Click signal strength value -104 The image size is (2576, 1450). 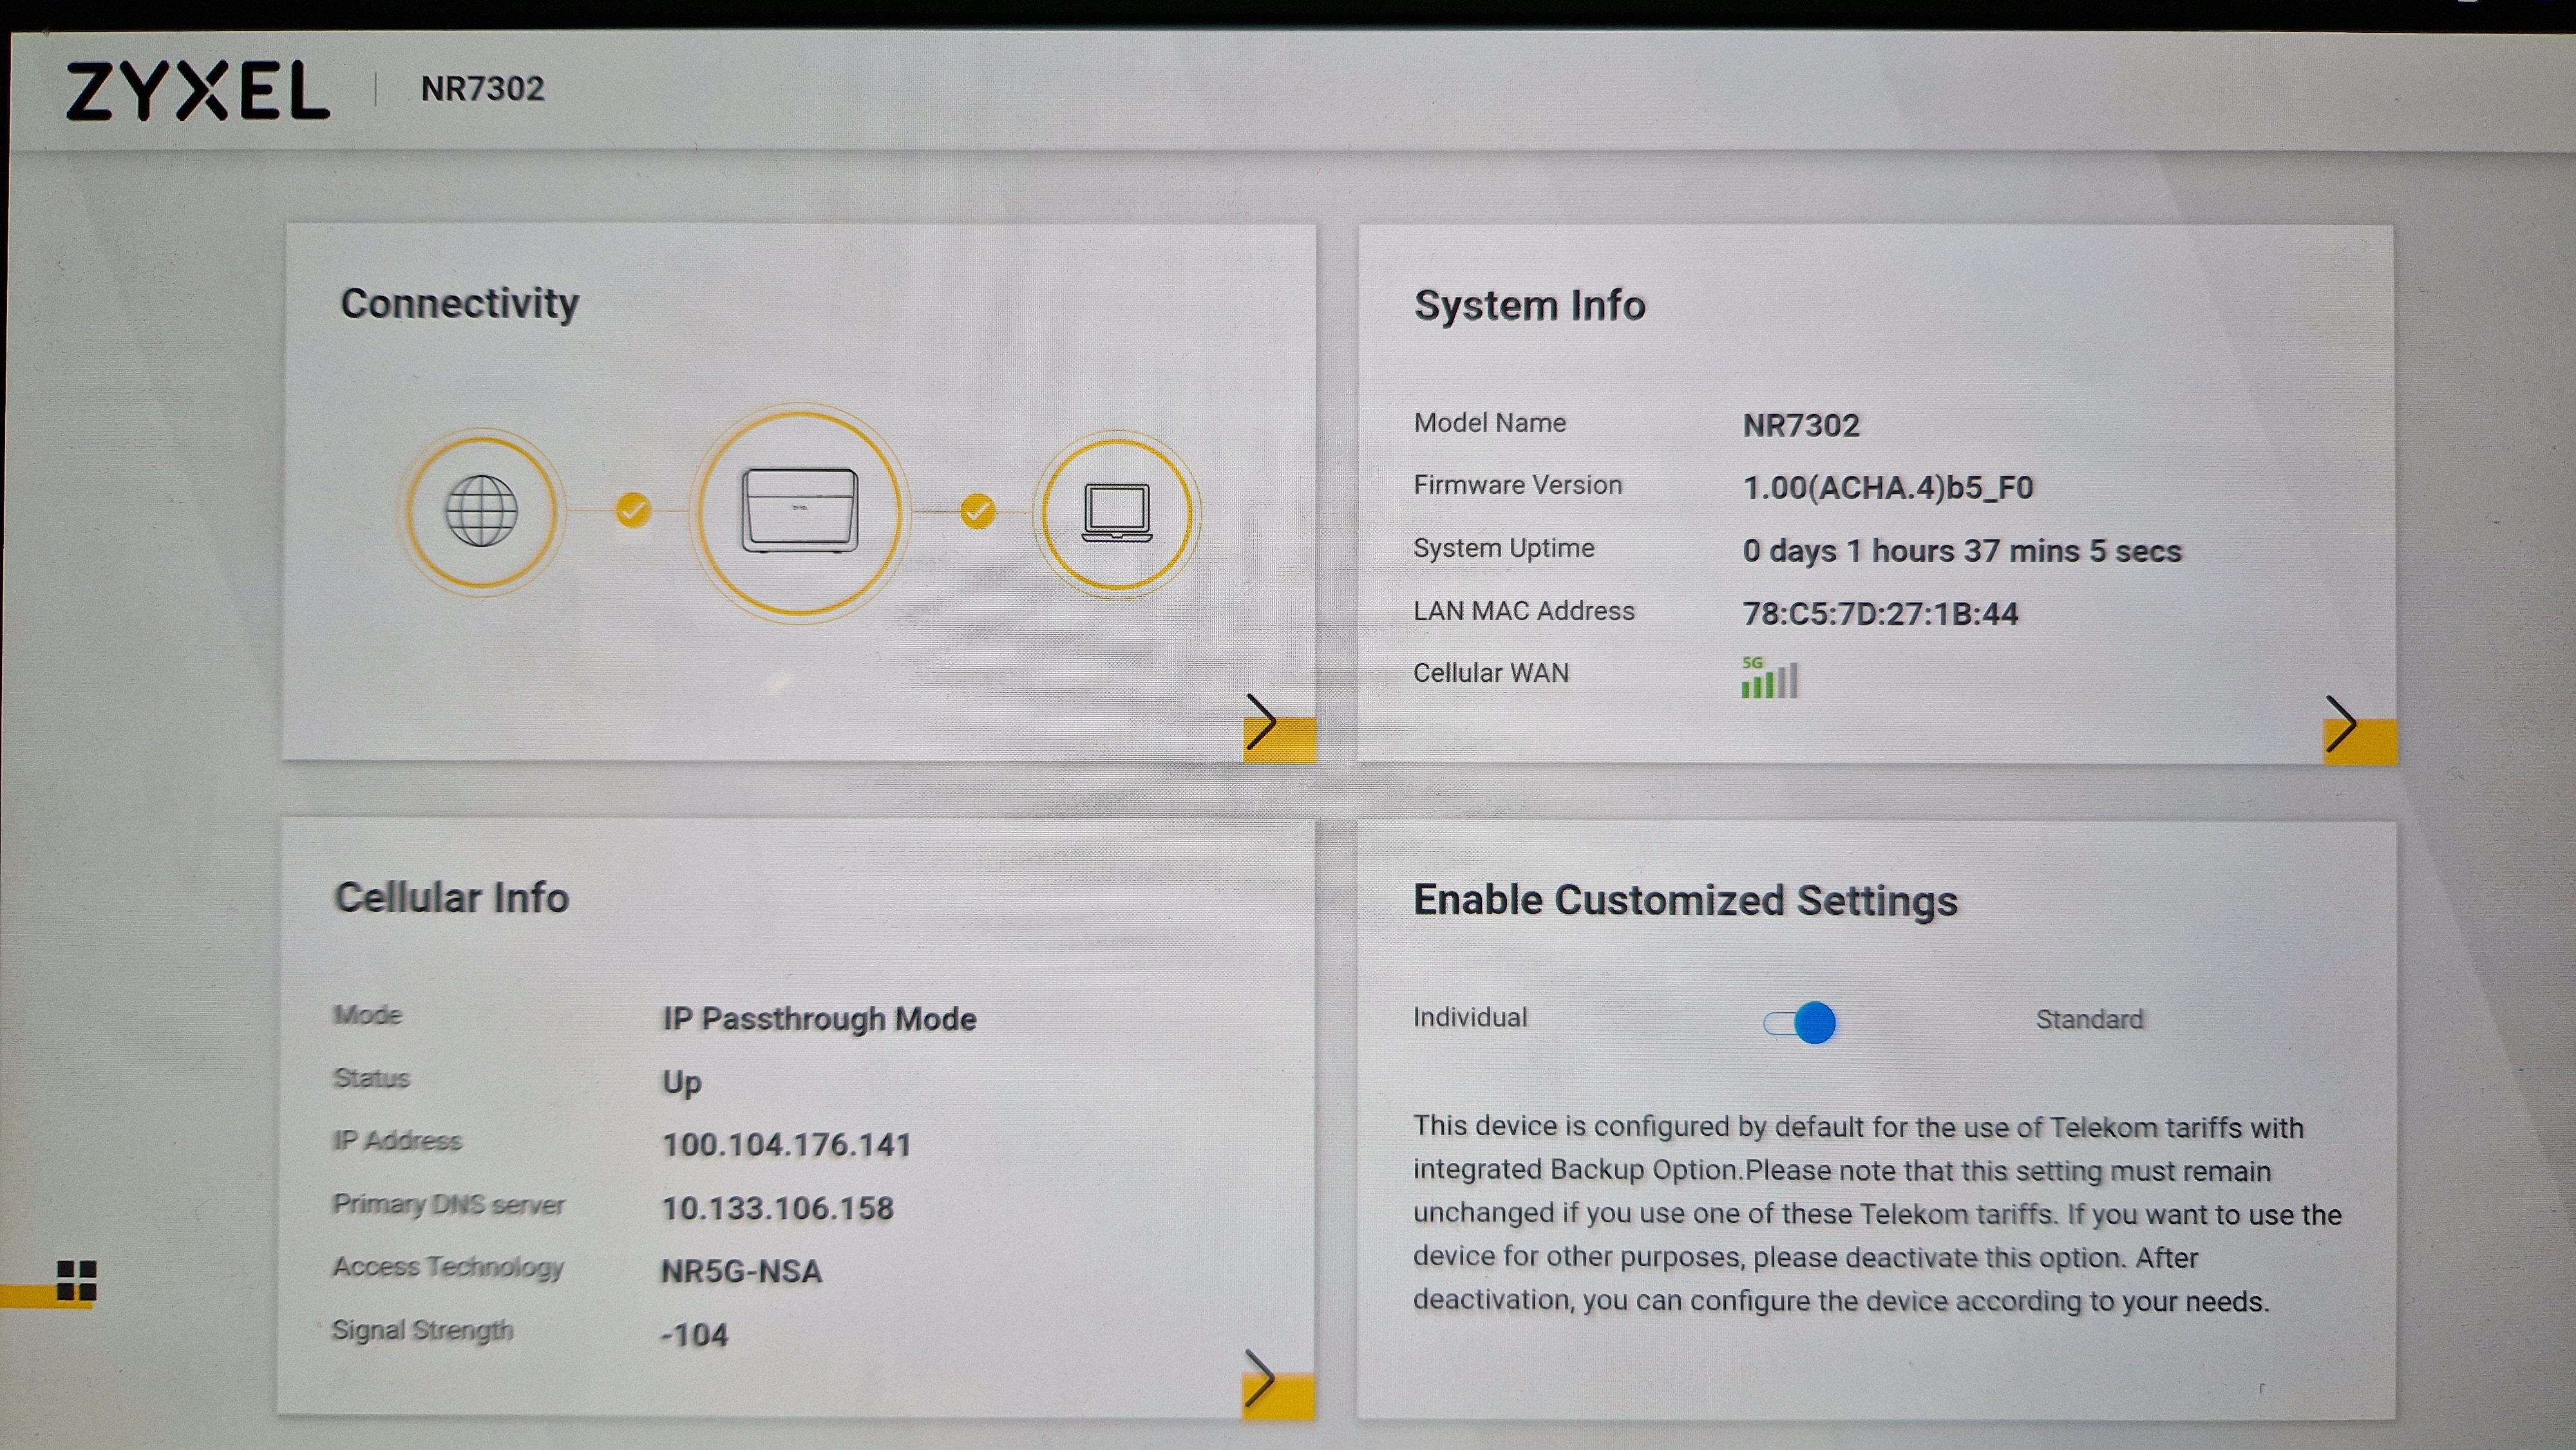pyautogui.click(x=694, y=1335)
